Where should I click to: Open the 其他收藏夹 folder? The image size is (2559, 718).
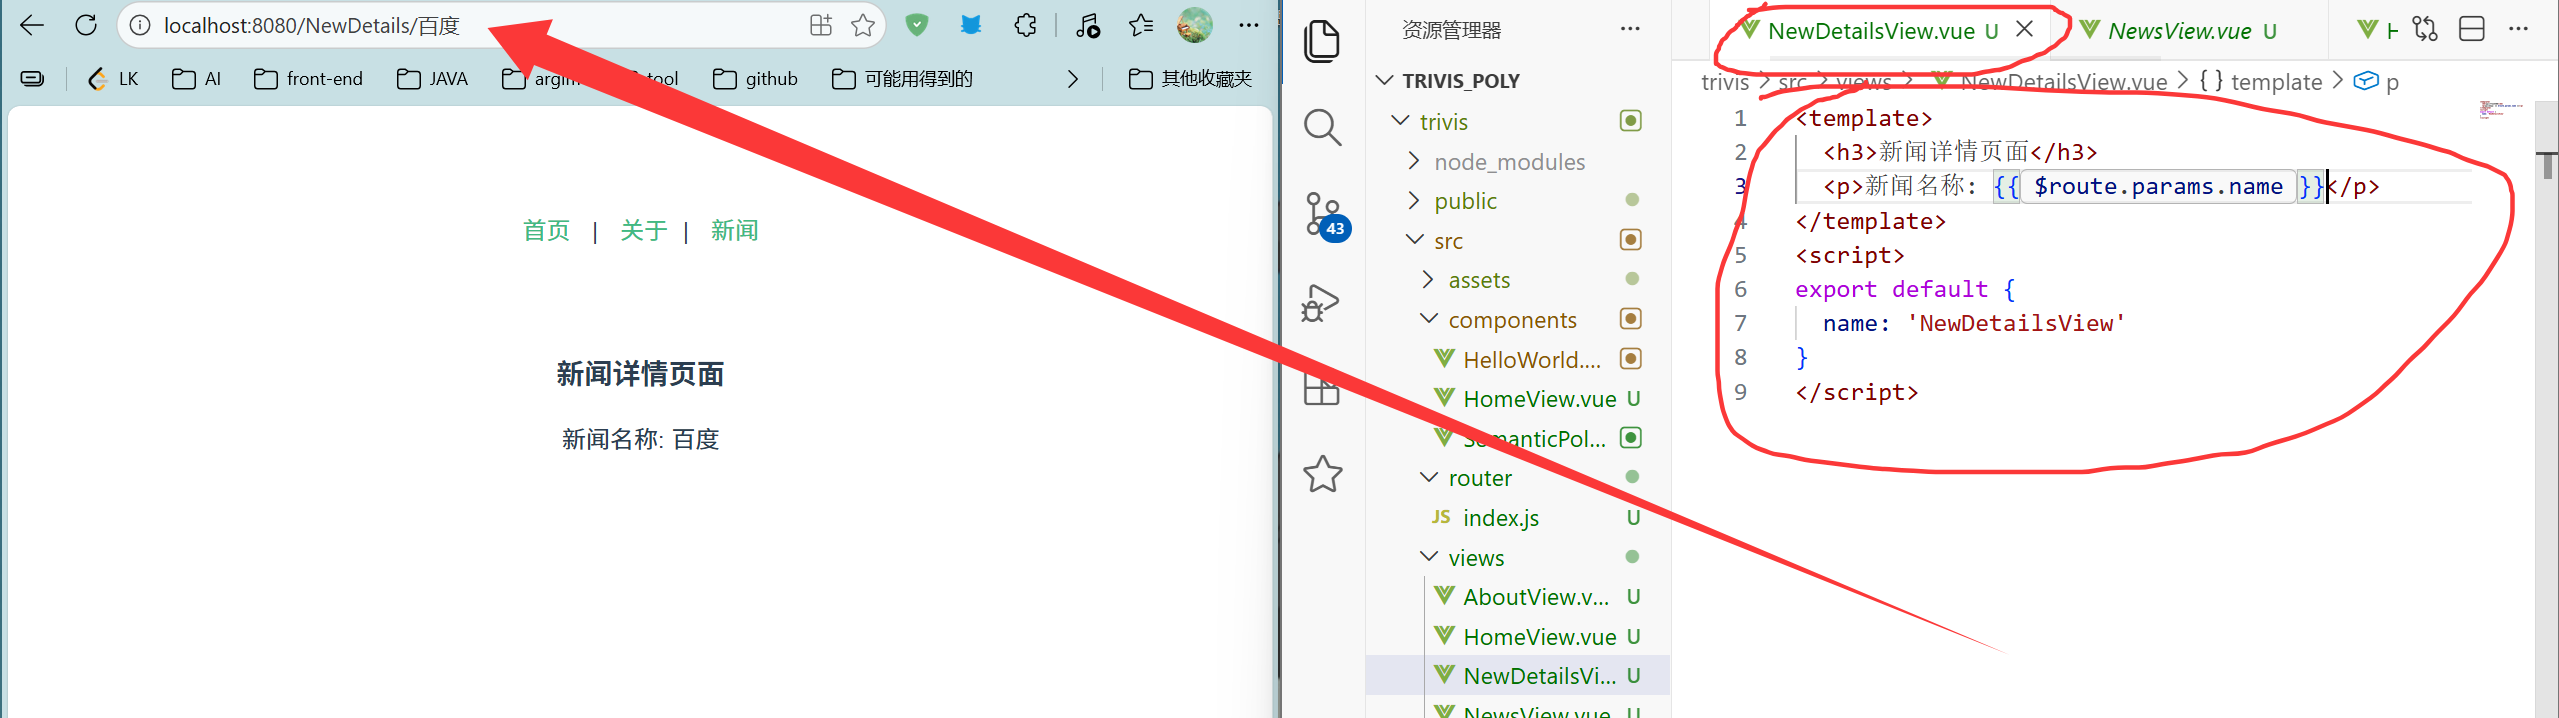coord(1190,78)
